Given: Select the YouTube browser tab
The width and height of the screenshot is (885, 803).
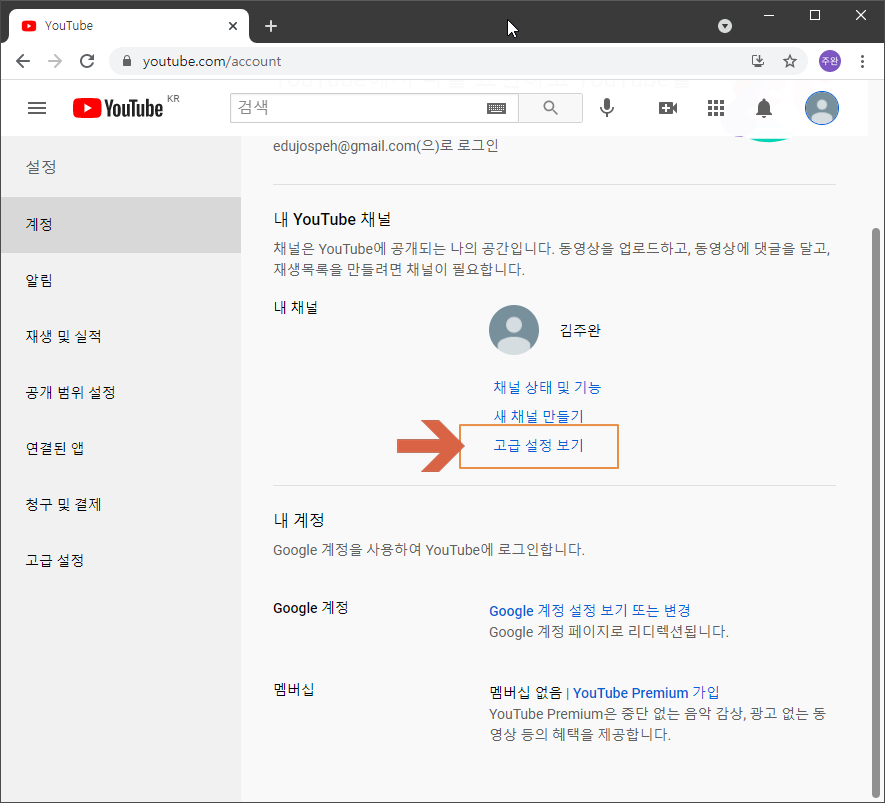Looking at the screenshot, I should click(x=129, y=26).
